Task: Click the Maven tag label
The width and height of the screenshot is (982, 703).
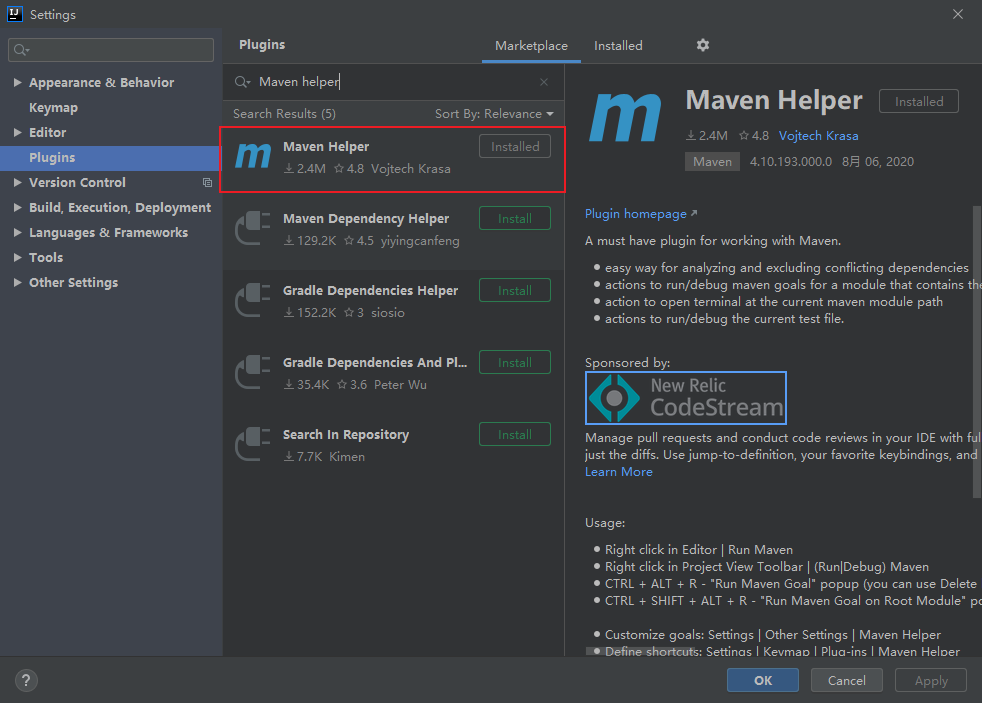Action: (x=712, y=162)
